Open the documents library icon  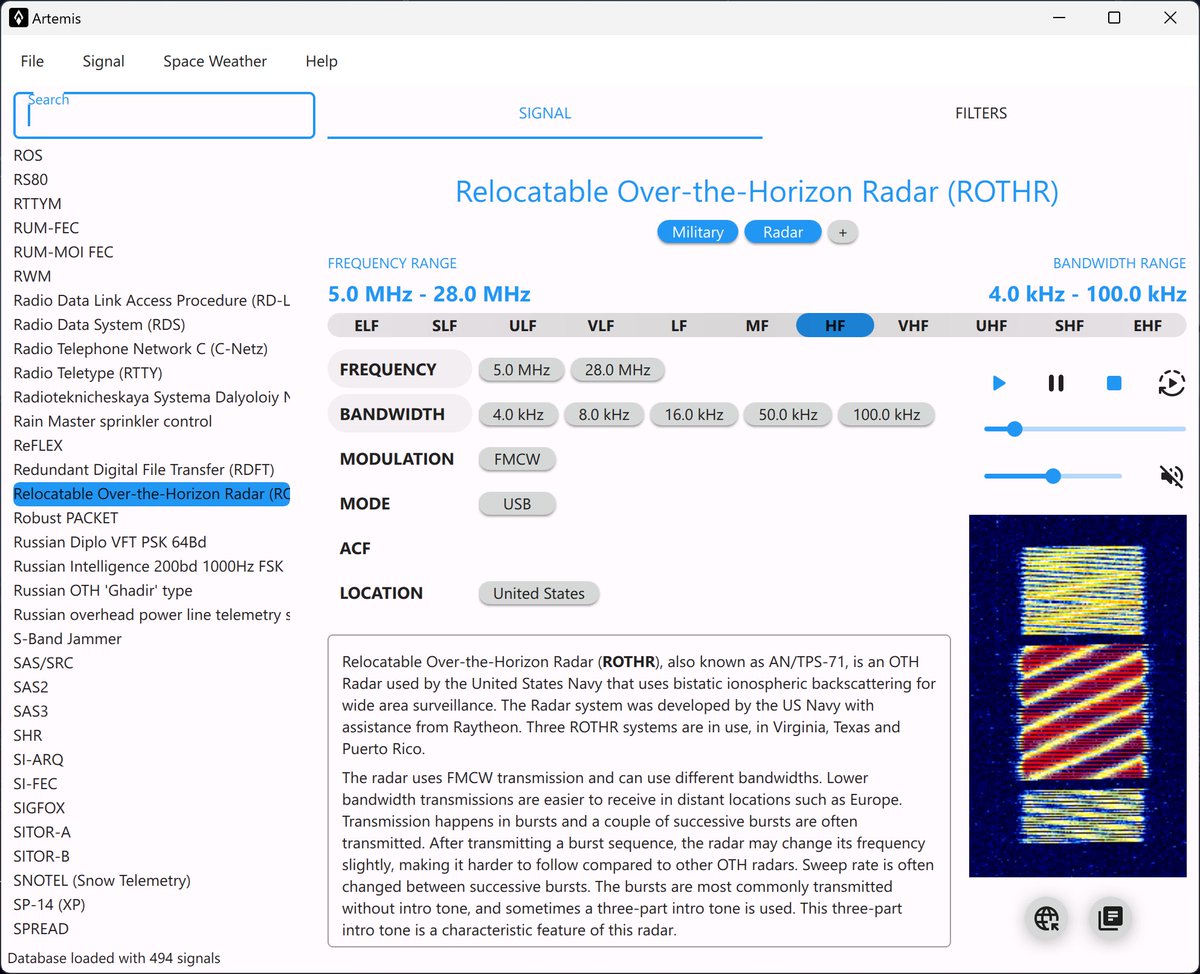[x=1110, y=918]
